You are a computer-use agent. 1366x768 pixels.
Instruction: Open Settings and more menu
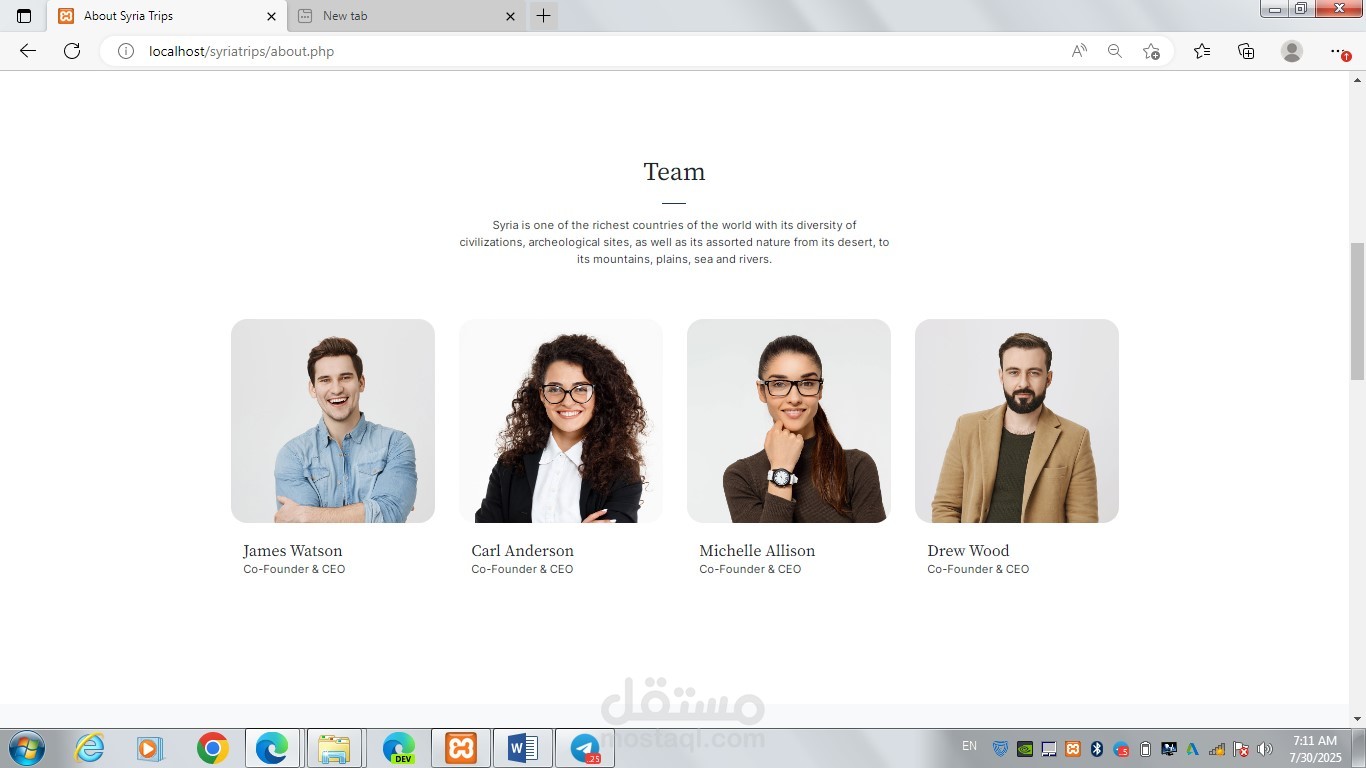pos(1339,51)
